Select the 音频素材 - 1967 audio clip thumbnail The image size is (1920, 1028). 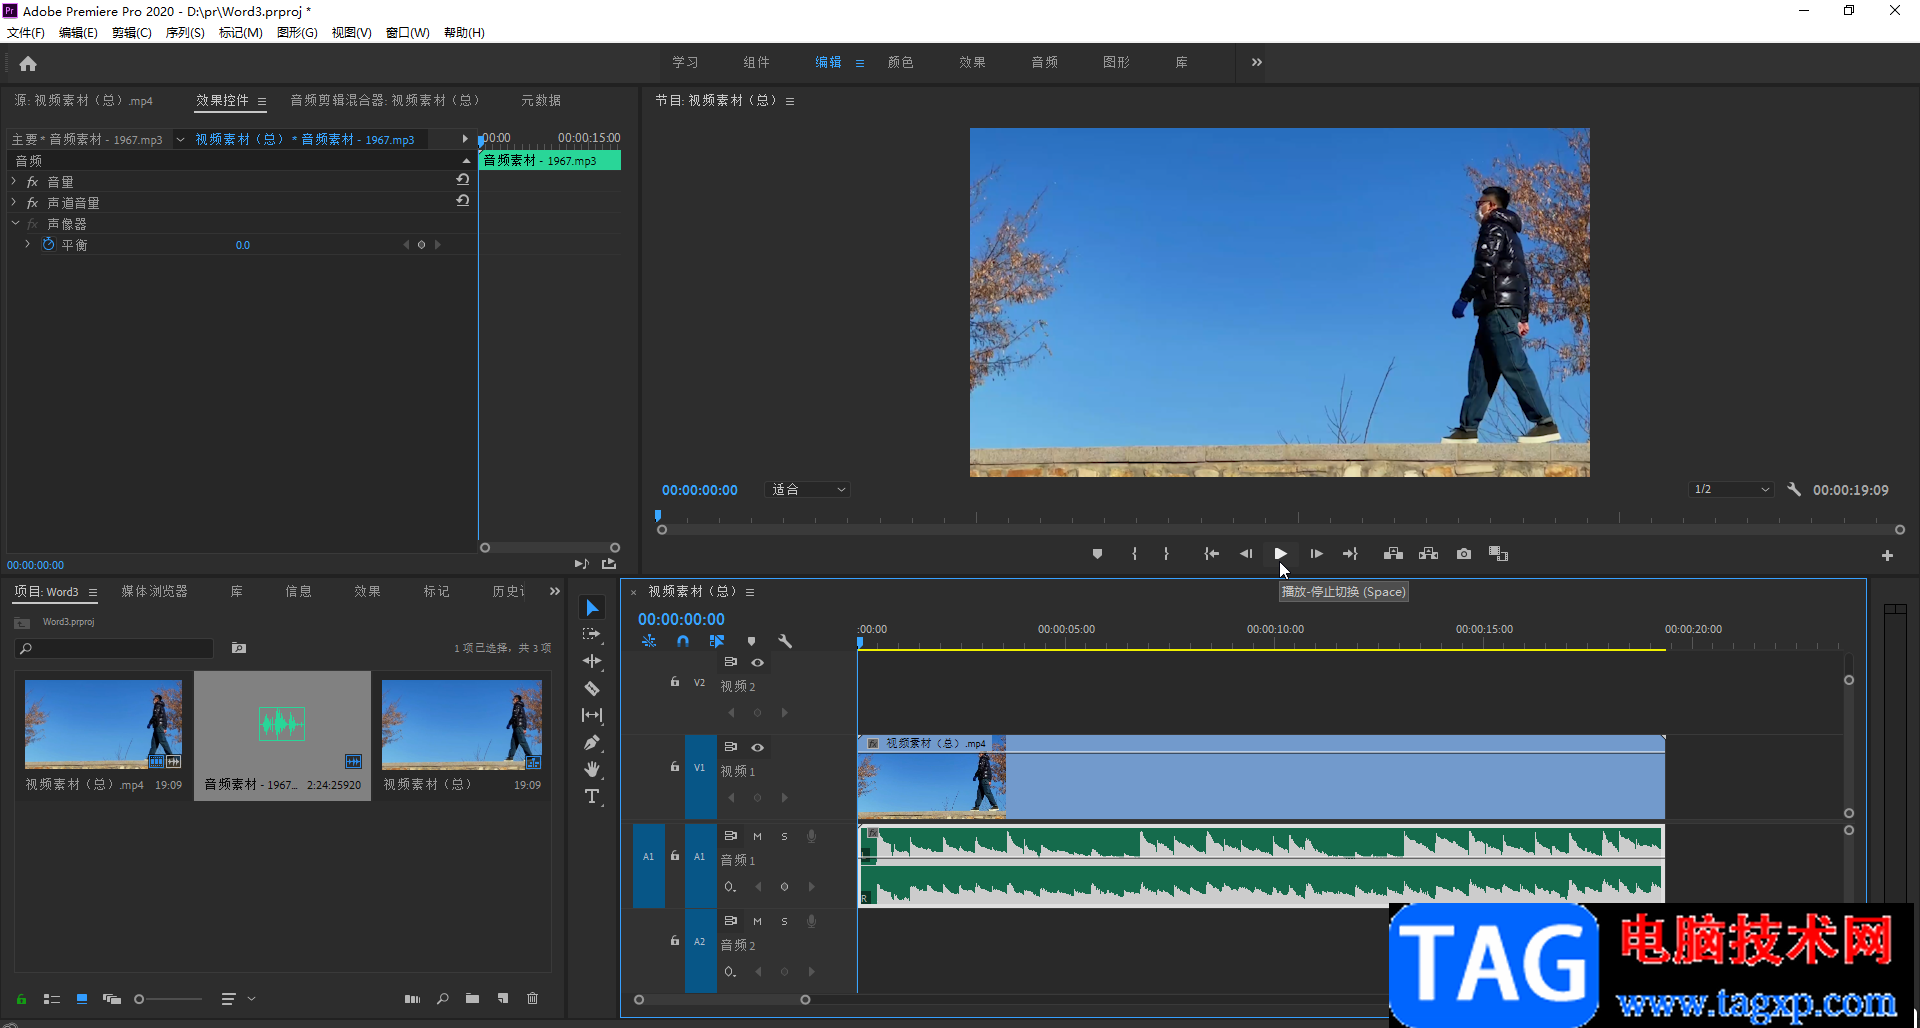point(282,725)
